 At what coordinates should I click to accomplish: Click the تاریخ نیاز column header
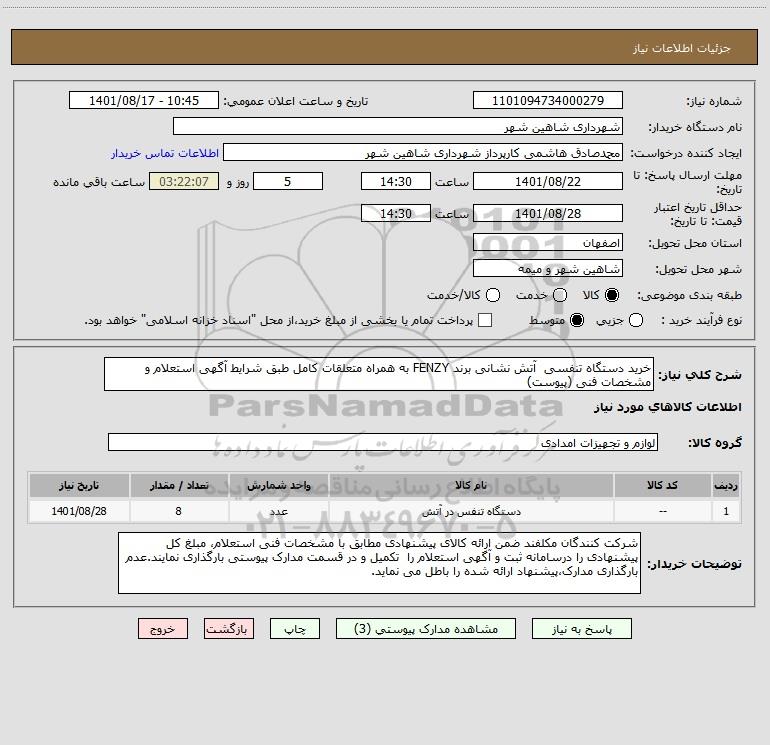pyautogui.click(x=79, y=485)
